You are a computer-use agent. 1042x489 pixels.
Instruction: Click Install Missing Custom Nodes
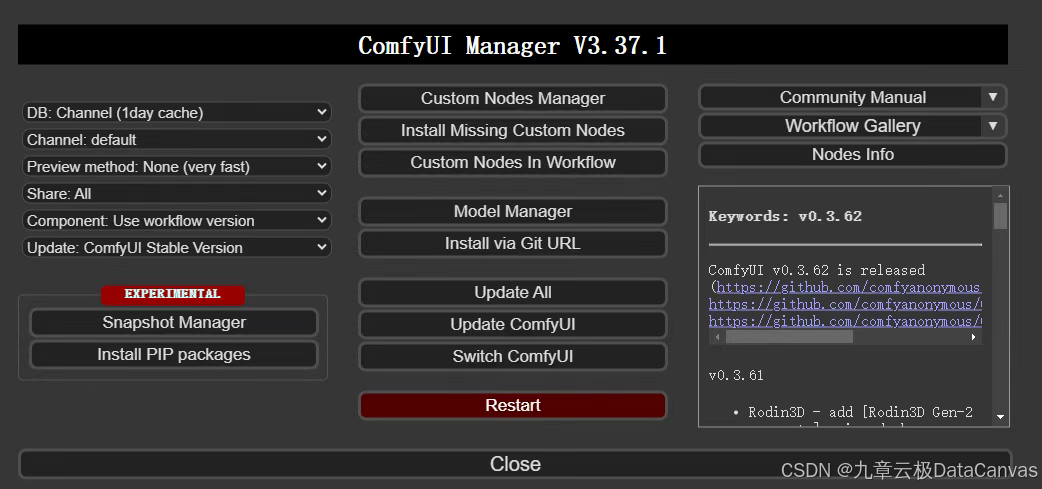(x=512, y=130)
